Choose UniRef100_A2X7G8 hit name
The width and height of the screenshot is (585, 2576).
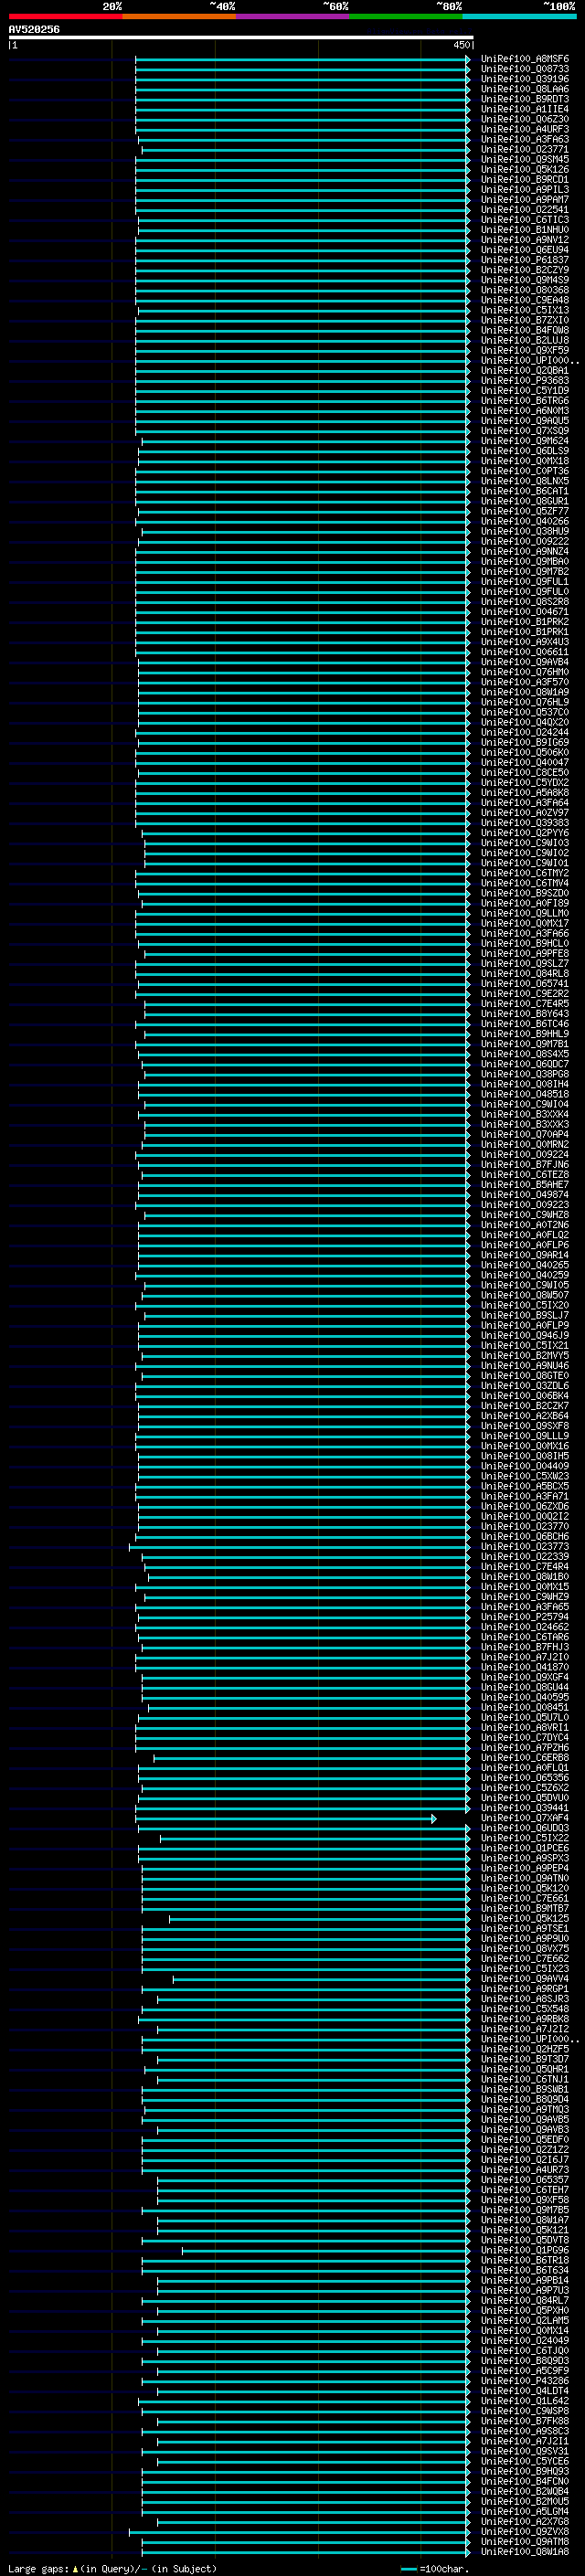pos(524,2521)
